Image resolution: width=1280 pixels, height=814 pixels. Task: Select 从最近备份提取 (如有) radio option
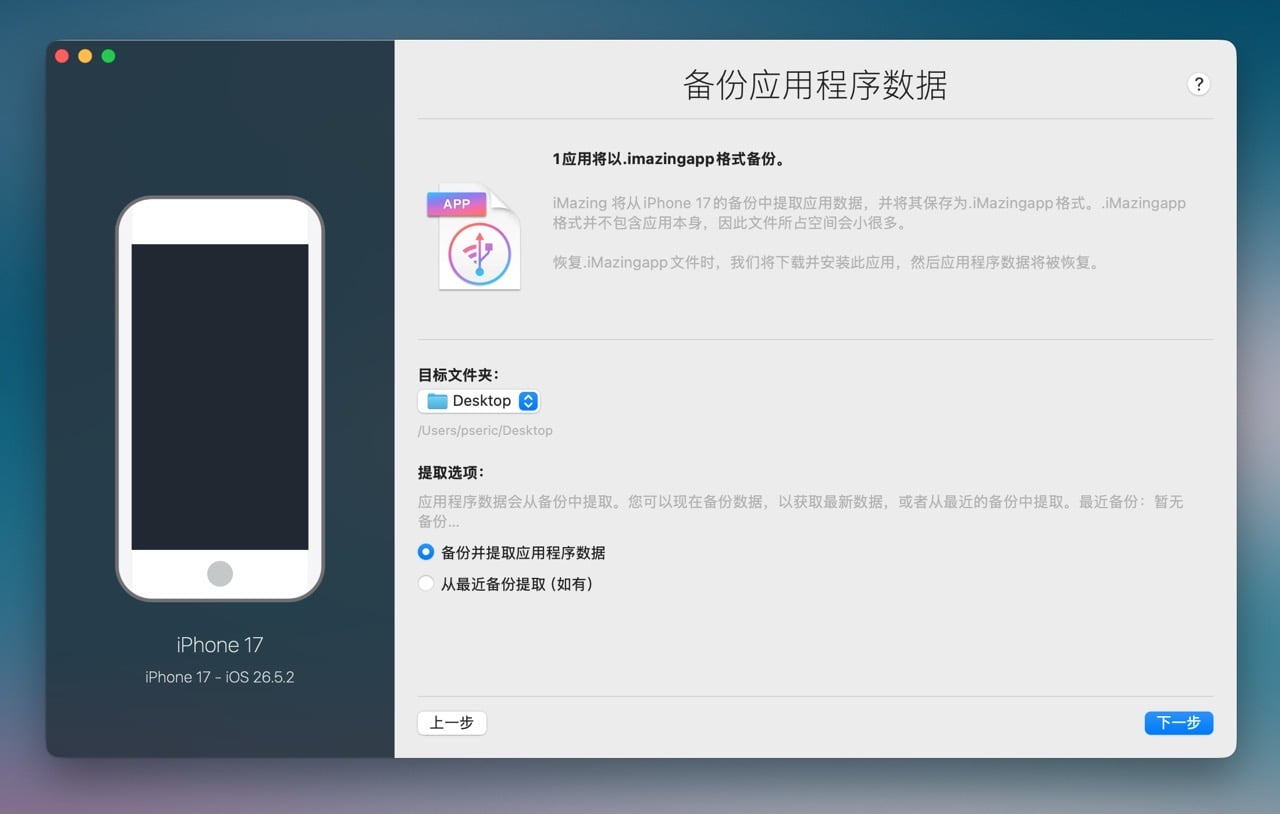pyautogui.click(x=426, y=583)
